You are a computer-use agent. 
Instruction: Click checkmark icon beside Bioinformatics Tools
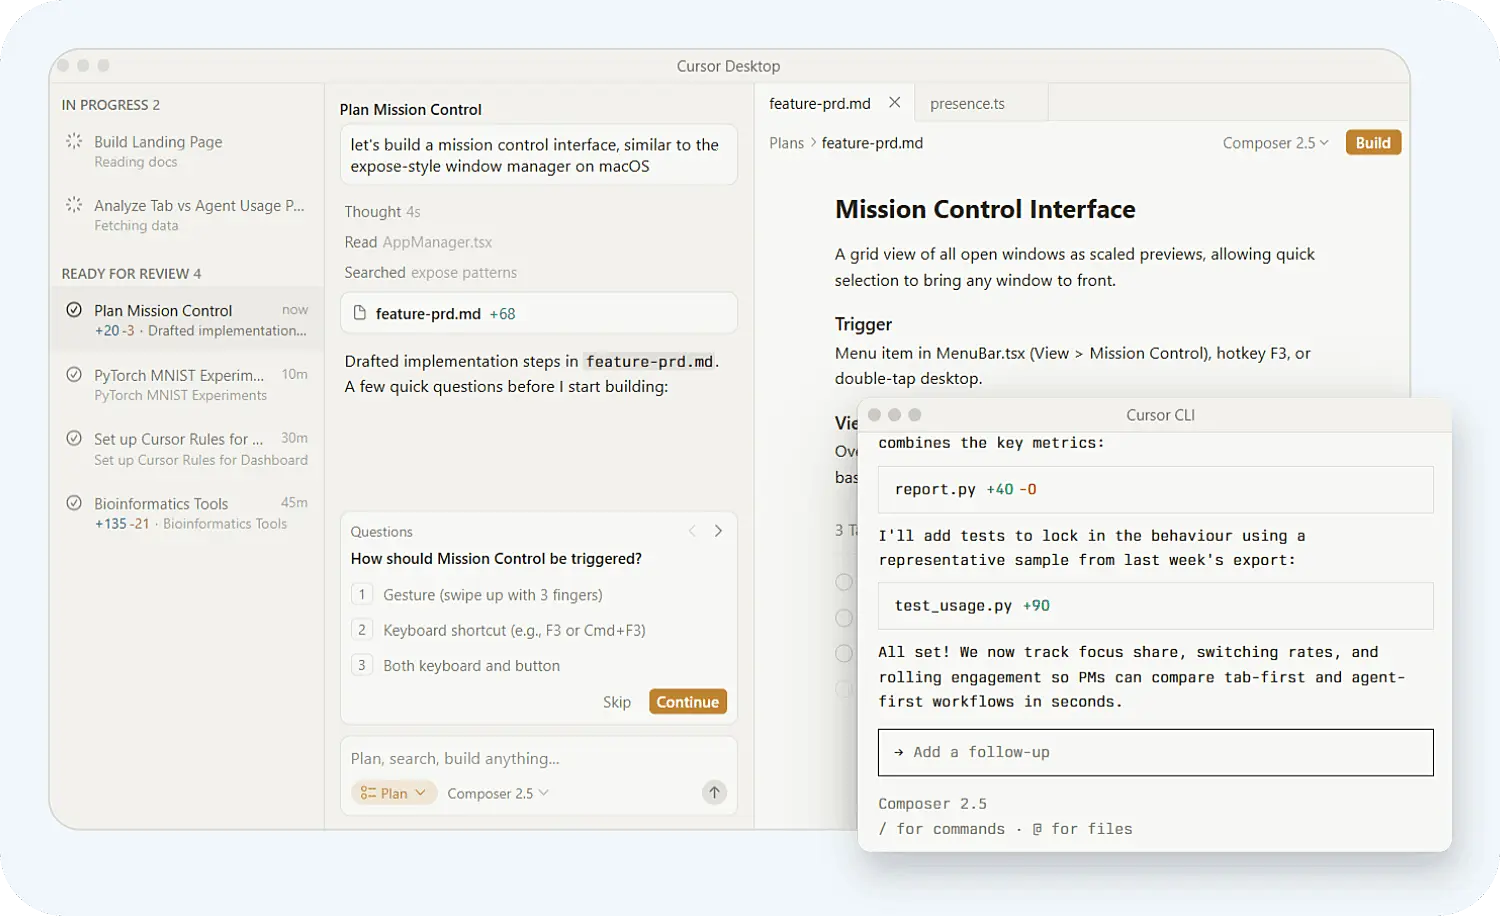click(74, 503)
